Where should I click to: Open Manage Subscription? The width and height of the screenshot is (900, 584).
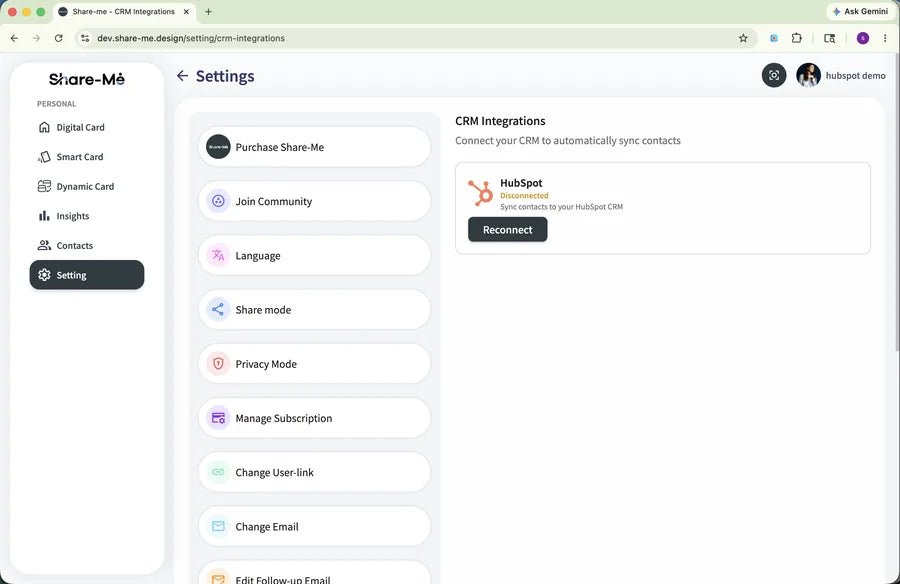coord(315,418)
